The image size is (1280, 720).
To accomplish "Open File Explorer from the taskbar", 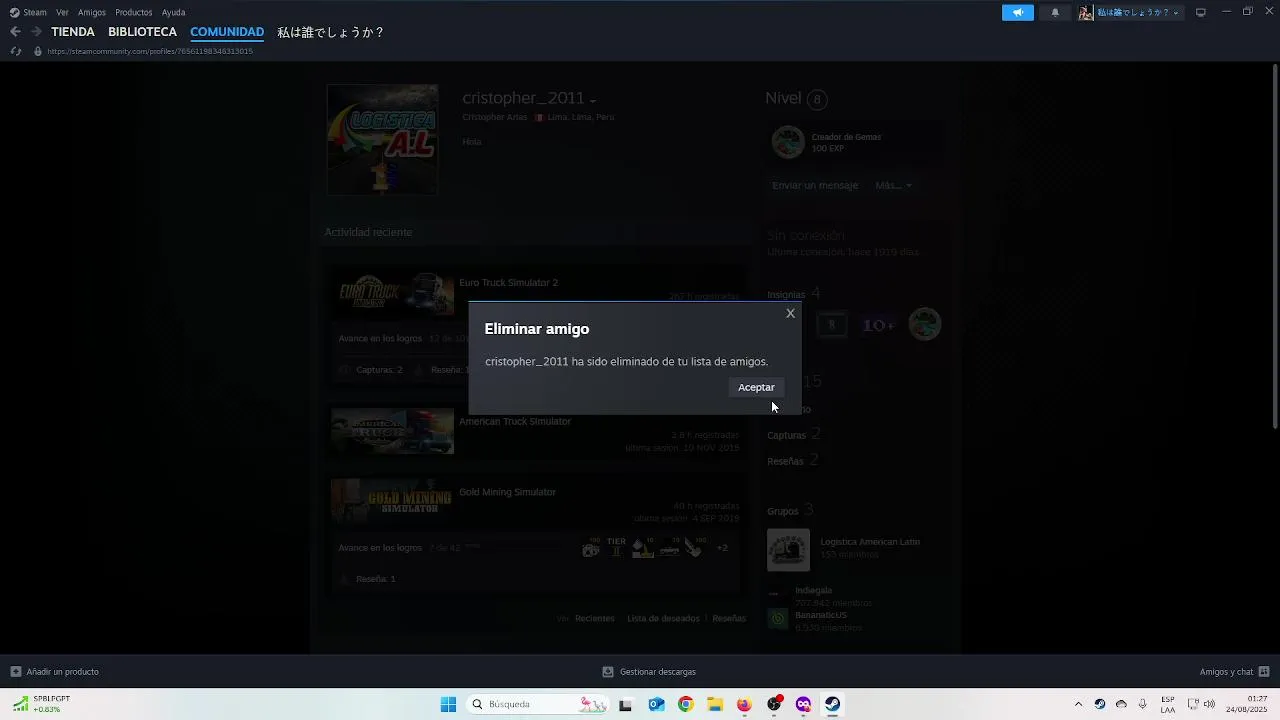I will pyautogui.click(x=715, y=704).
